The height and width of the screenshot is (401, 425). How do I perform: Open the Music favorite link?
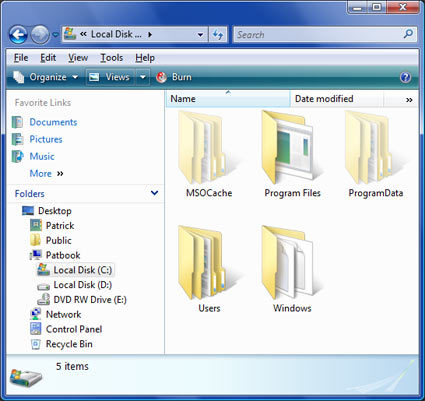tap(42, 156)
